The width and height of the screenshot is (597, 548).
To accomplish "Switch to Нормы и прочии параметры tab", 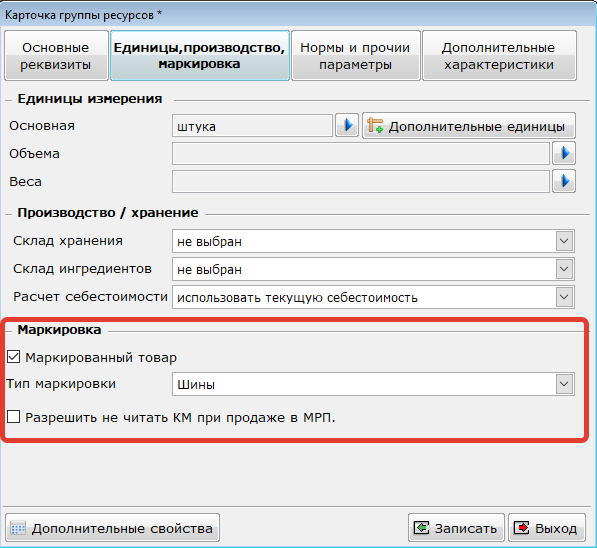I will 356,56.
